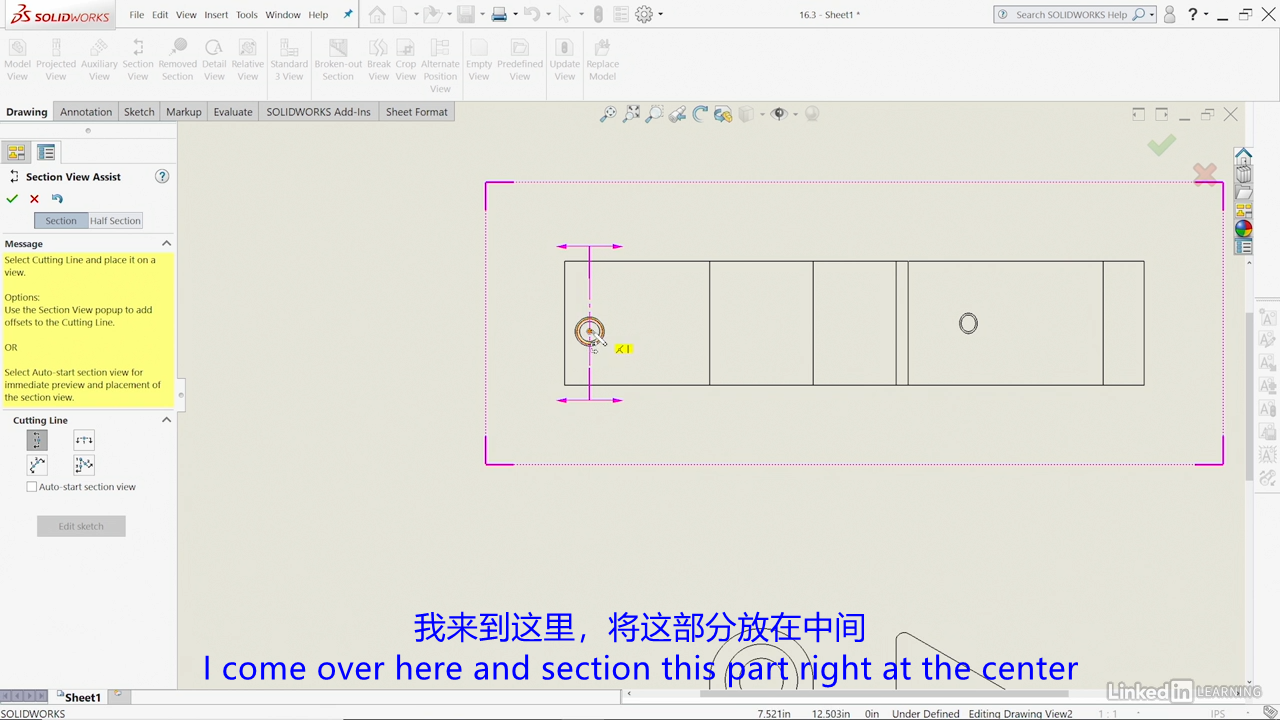
Task: Open the Options gear dropdown arrow
Action: coord(660,15)
